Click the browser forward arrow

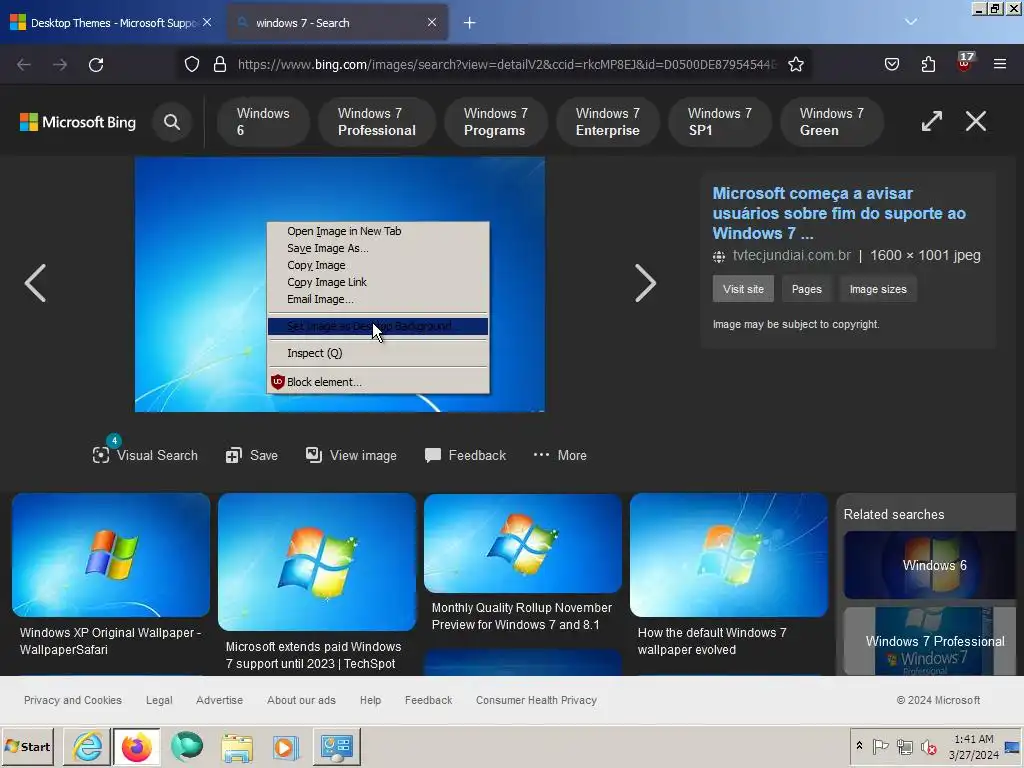click(60, 65)
